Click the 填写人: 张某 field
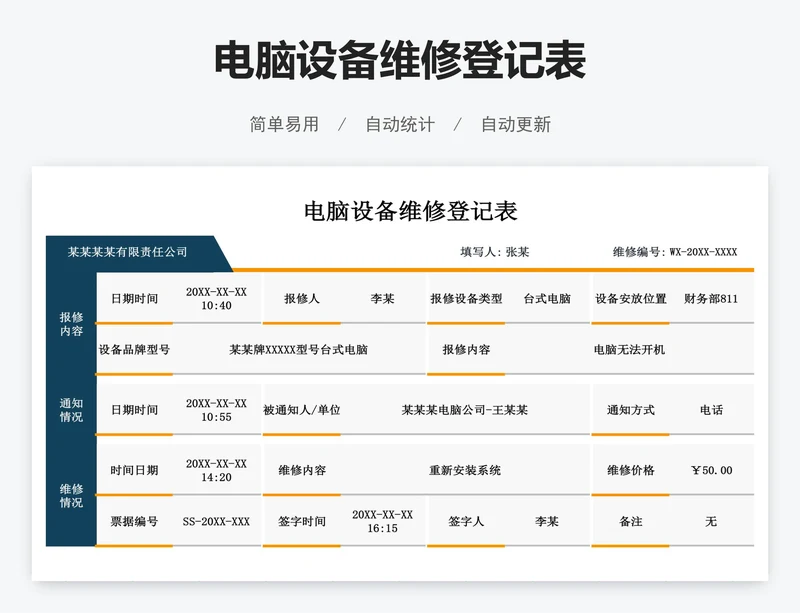This screenshot has height=613, width=800. click(x=494, y=252)
